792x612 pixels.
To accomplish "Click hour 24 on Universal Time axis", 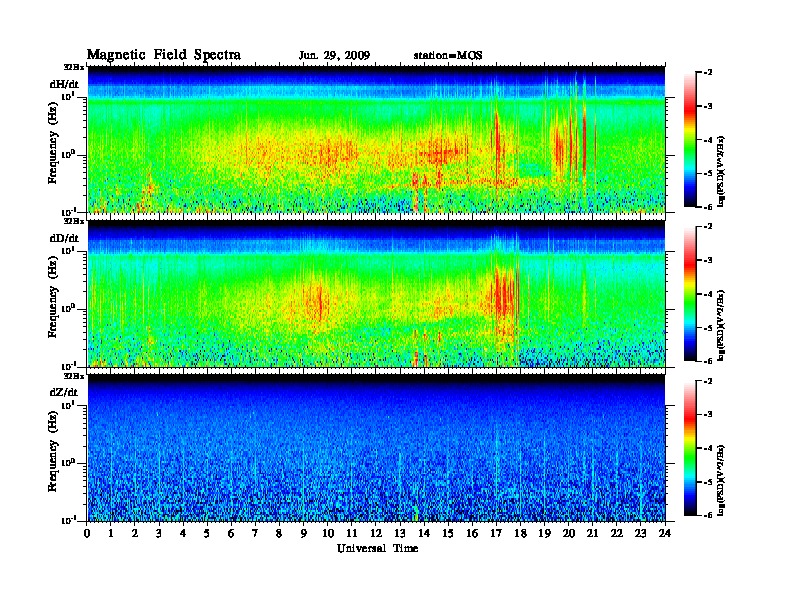I will tap(665, 534).
